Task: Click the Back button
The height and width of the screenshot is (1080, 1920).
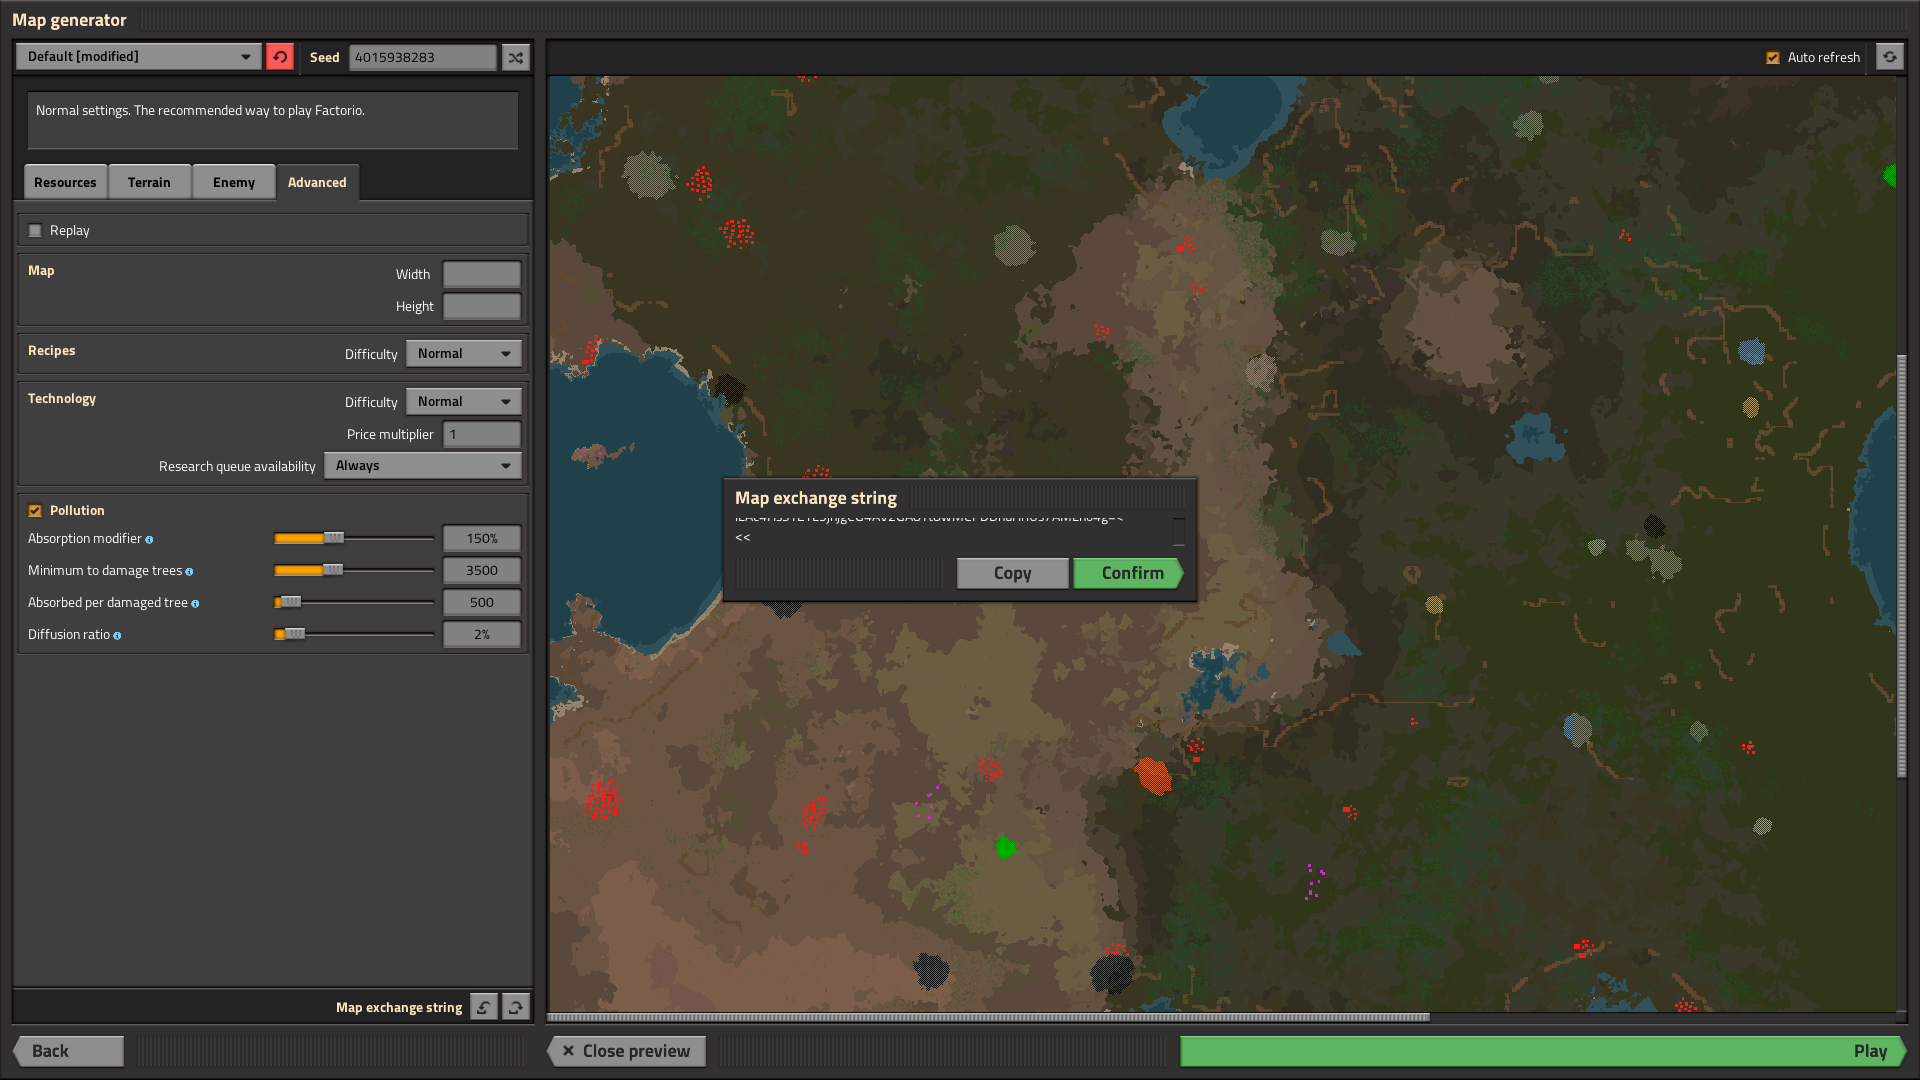Action: tap(68, 1051)
